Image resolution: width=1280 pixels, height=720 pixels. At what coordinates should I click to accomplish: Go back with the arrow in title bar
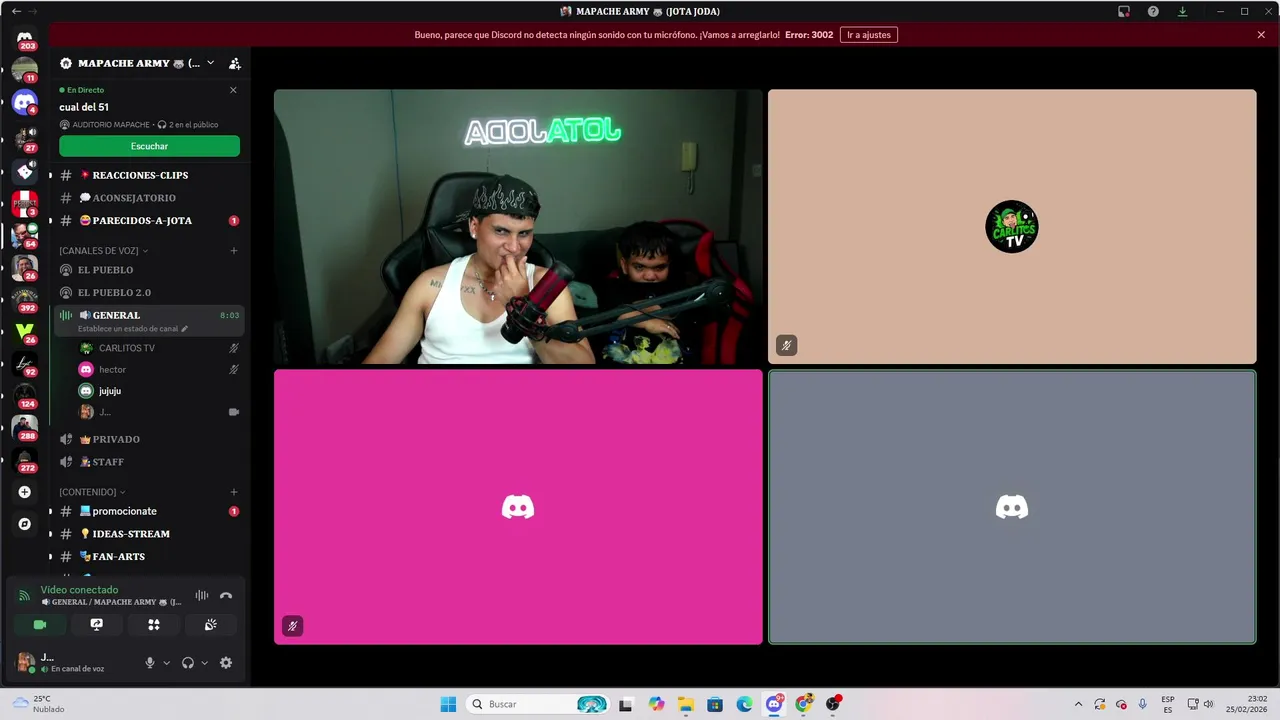(x=16, y=11)
